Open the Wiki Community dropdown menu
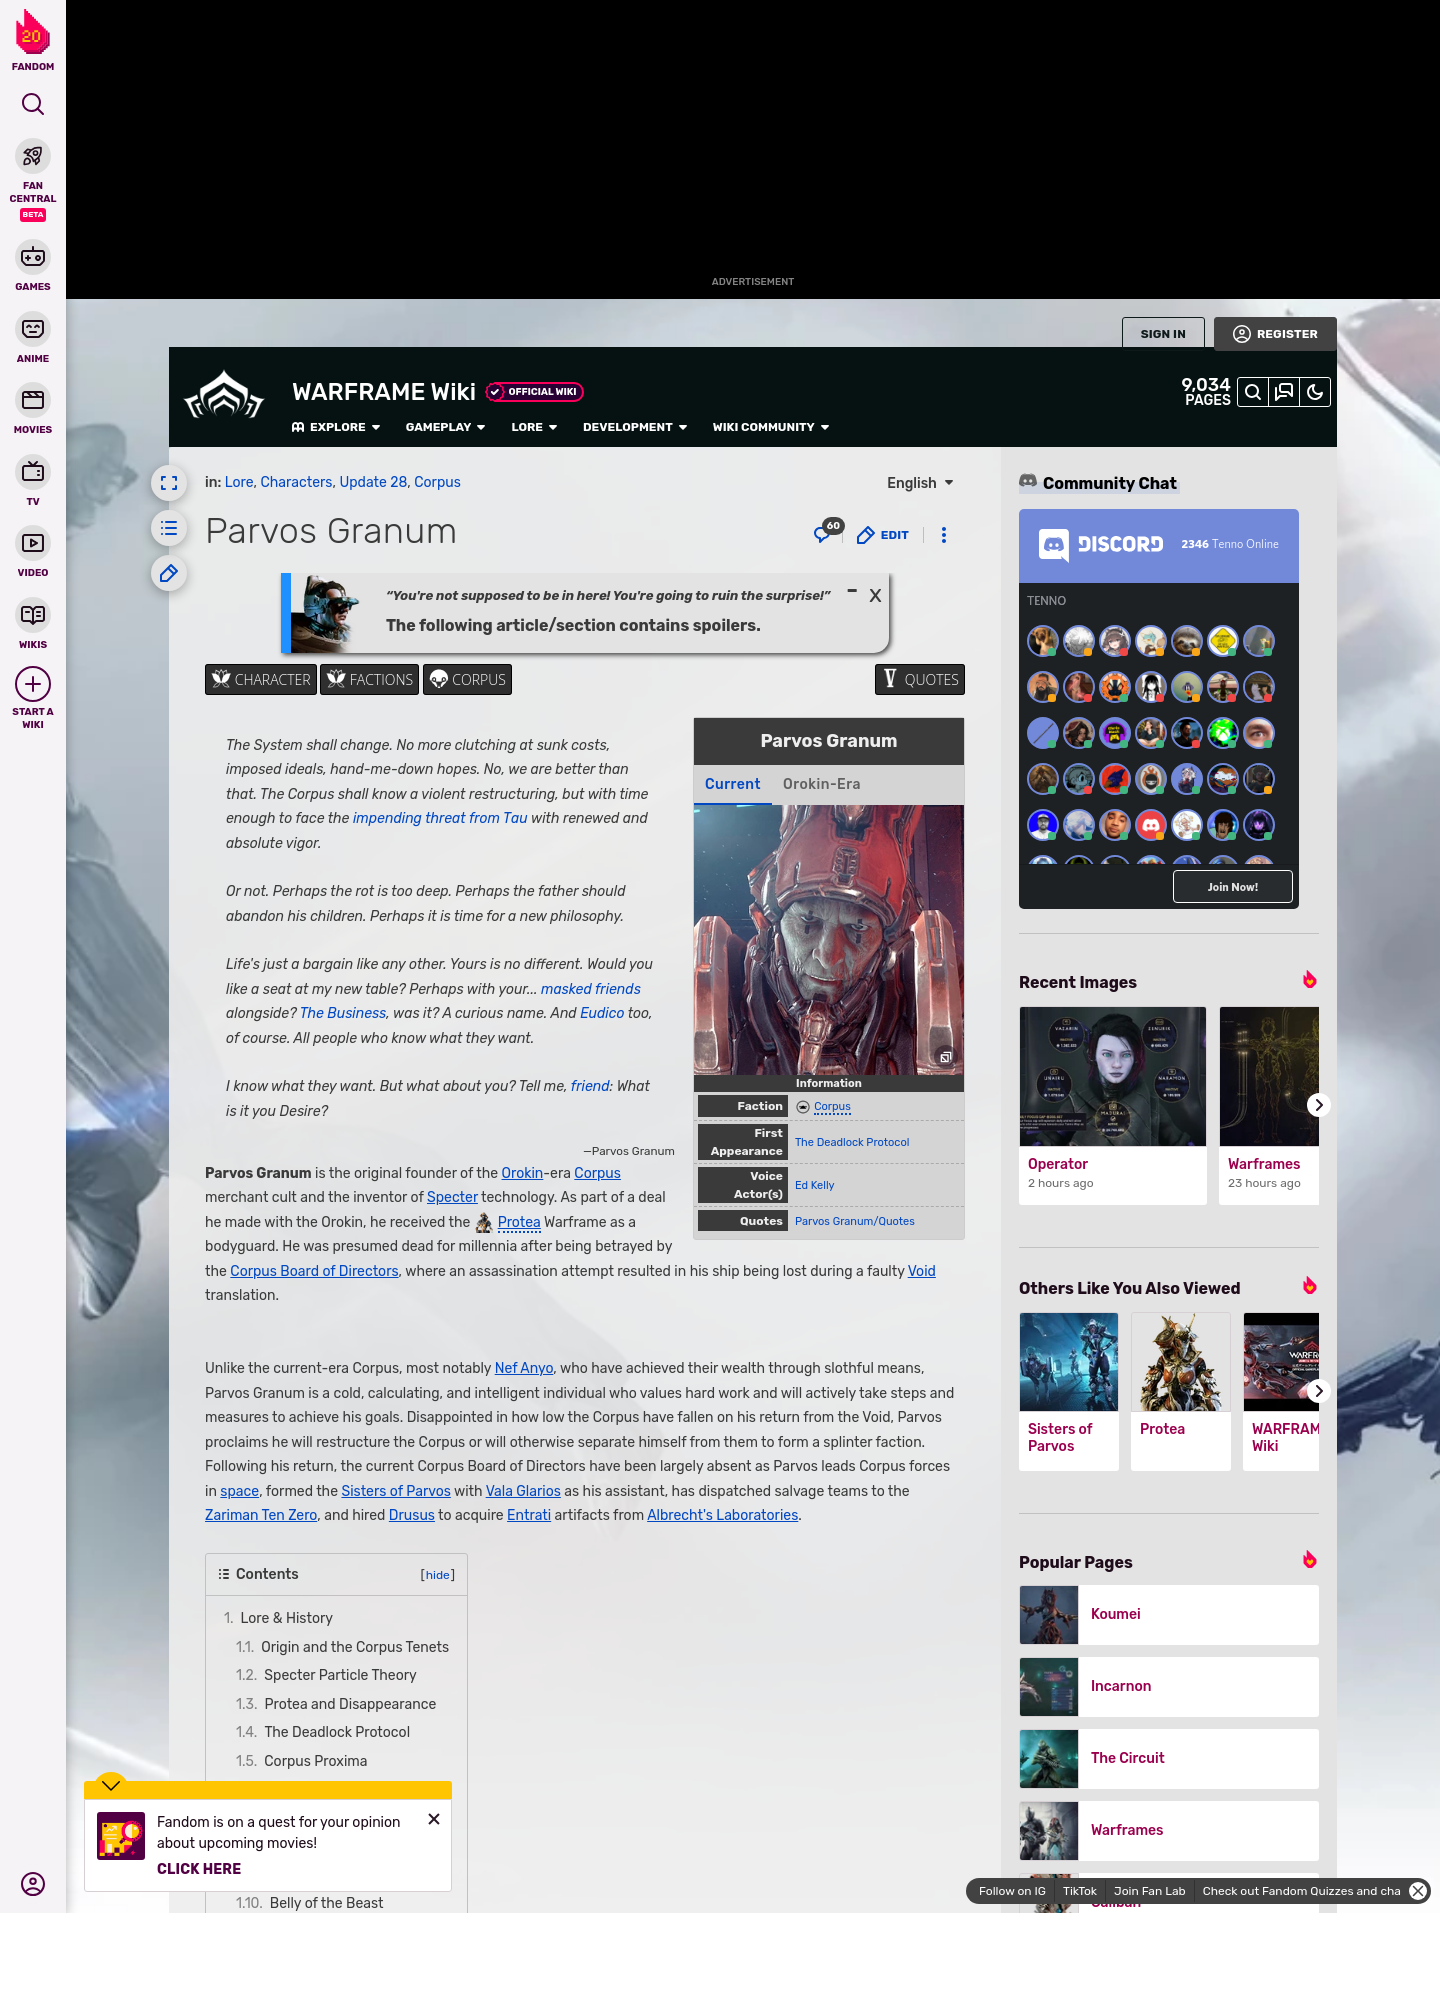The image size is (1440, 2000). (x=771, y=427)
